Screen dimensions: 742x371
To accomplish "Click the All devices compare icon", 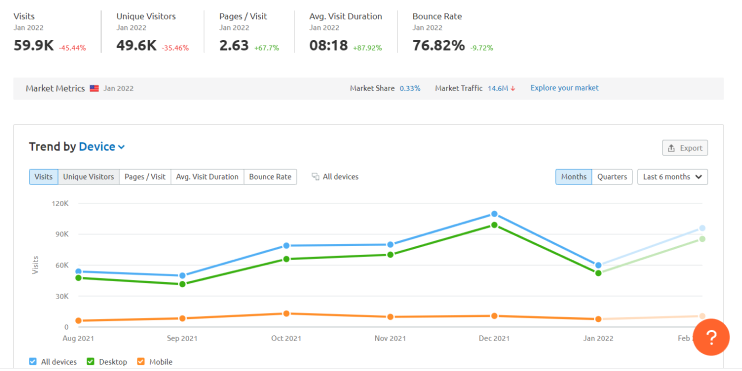I will click(x=316, y=177).
